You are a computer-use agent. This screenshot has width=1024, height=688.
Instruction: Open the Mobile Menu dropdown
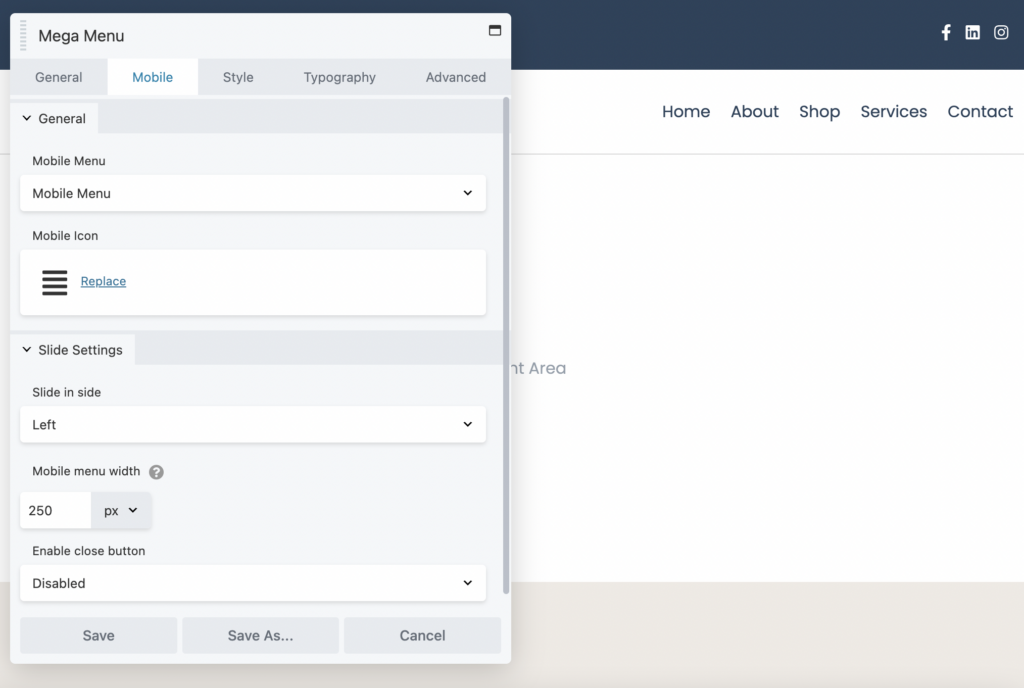[253, 193]
